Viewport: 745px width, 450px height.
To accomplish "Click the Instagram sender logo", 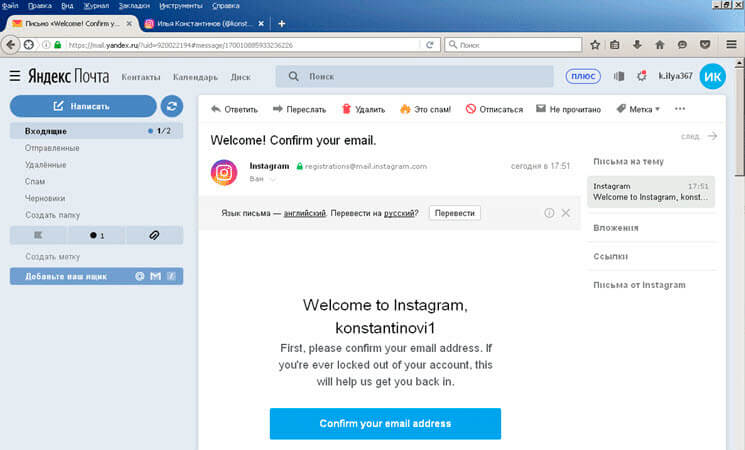I will point(224,172).
